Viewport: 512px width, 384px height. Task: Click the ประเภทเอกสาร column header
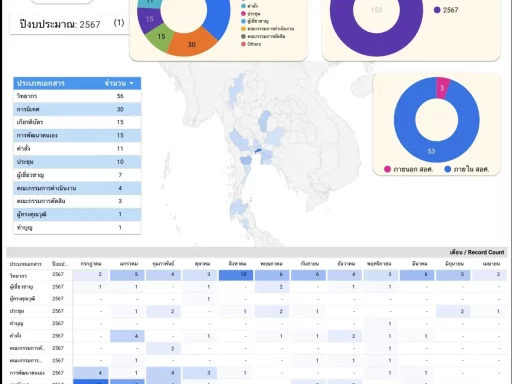pyautogui.click(x=41, y=83)
